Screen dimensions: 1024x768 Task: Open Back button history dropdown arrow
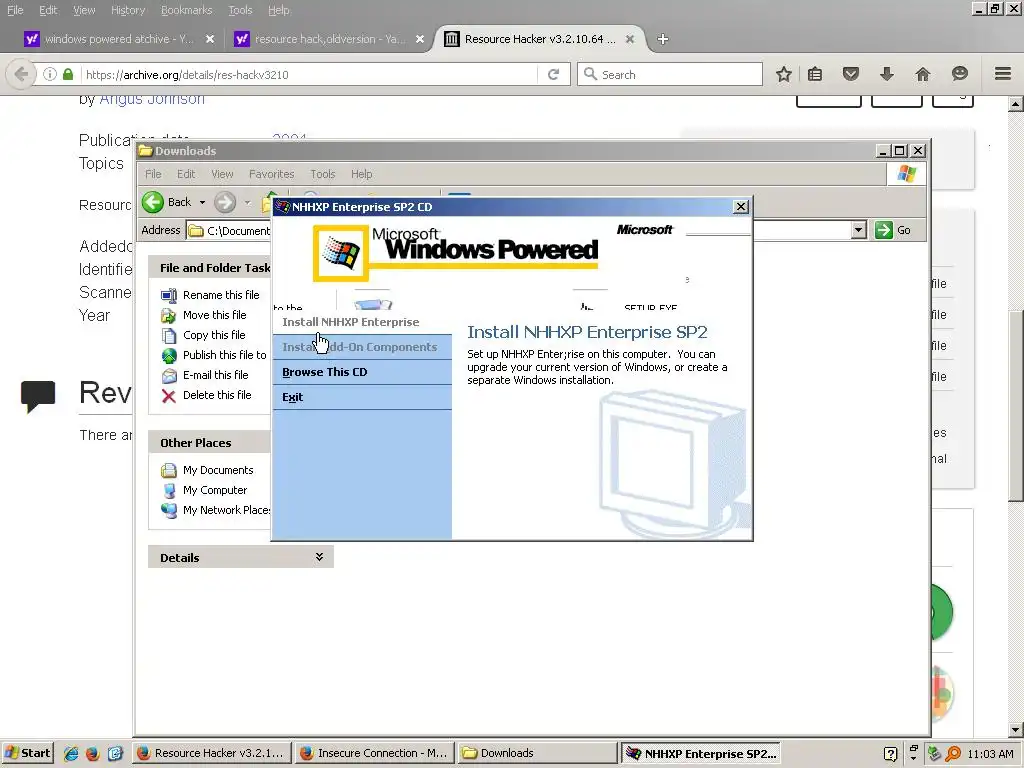tap(202, 202)
